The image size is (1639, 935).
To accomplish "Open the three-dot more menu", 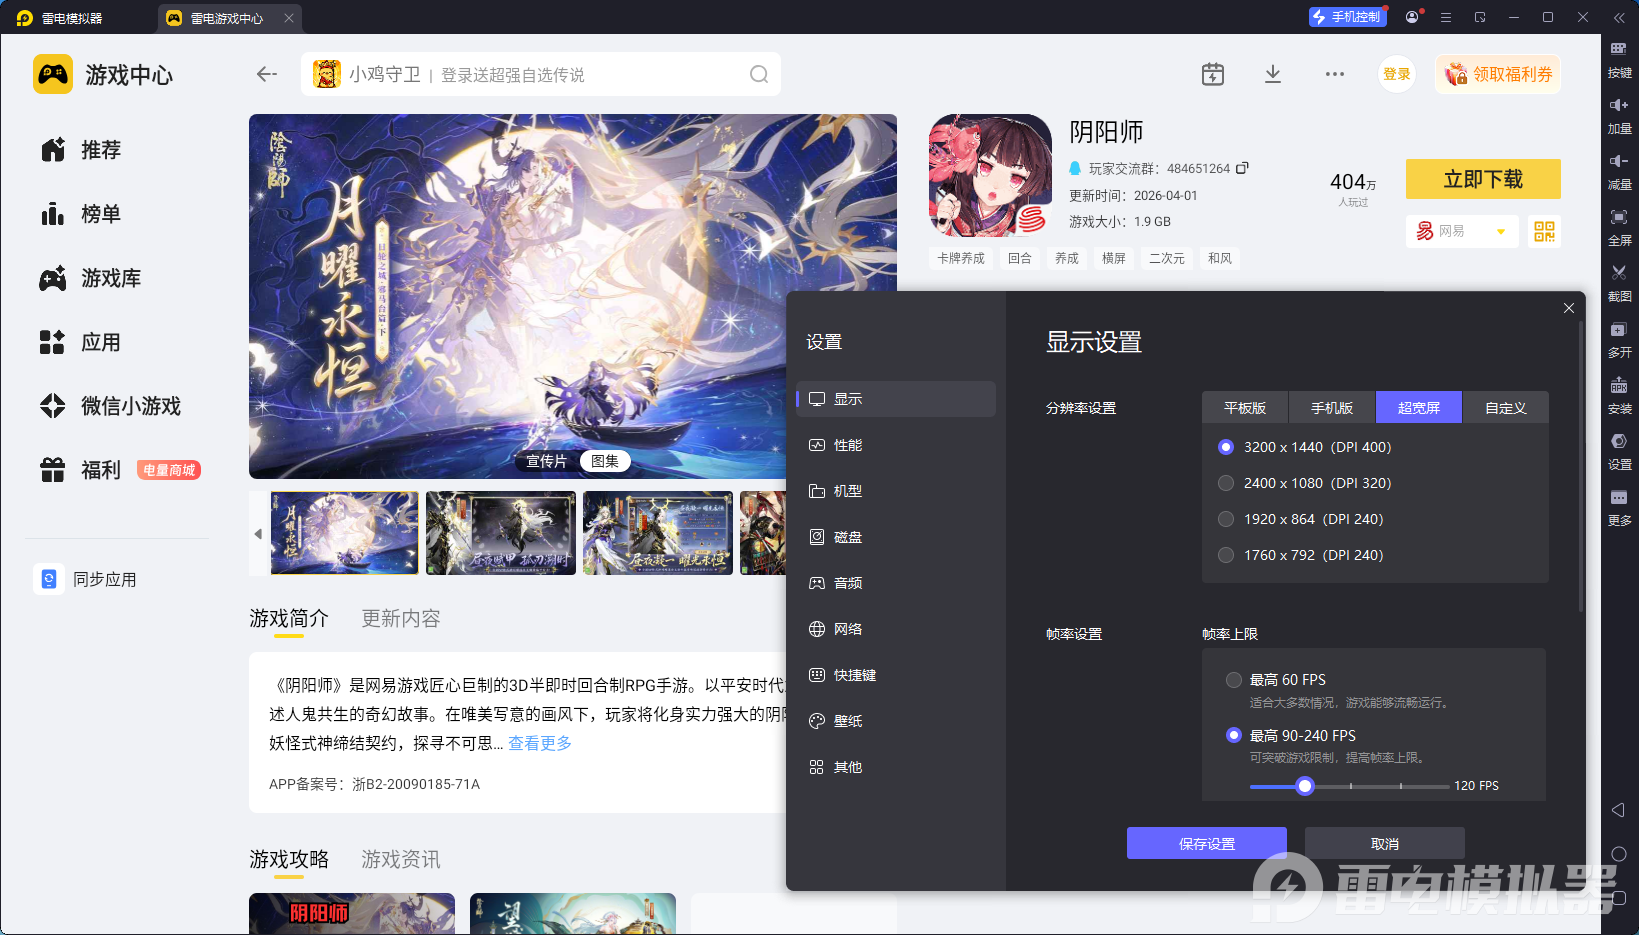I will 1335,74.
